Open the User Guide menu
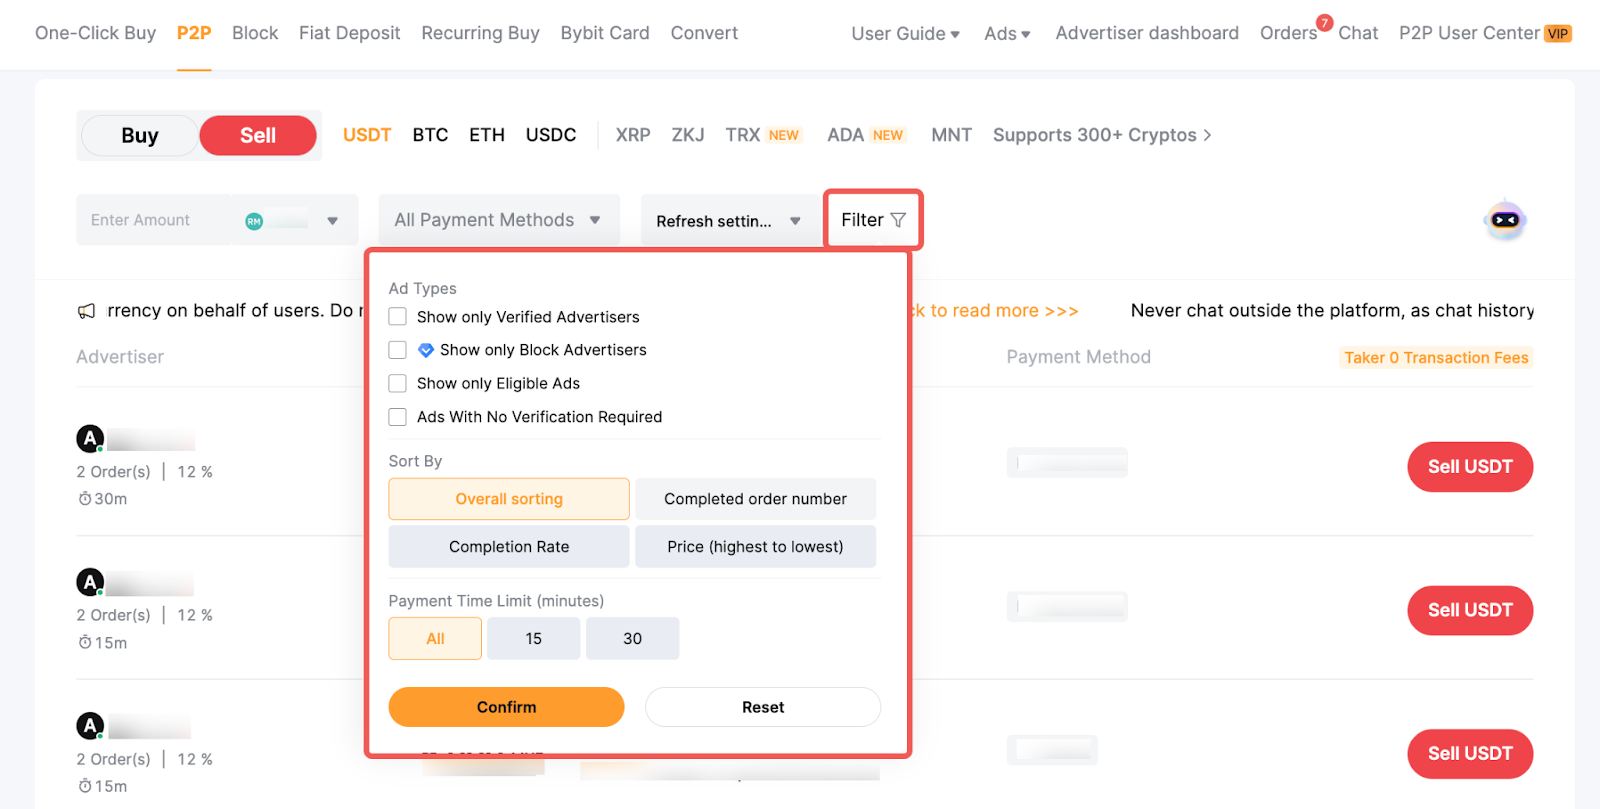Viewport: 1600px width, 809px height. 905,34
